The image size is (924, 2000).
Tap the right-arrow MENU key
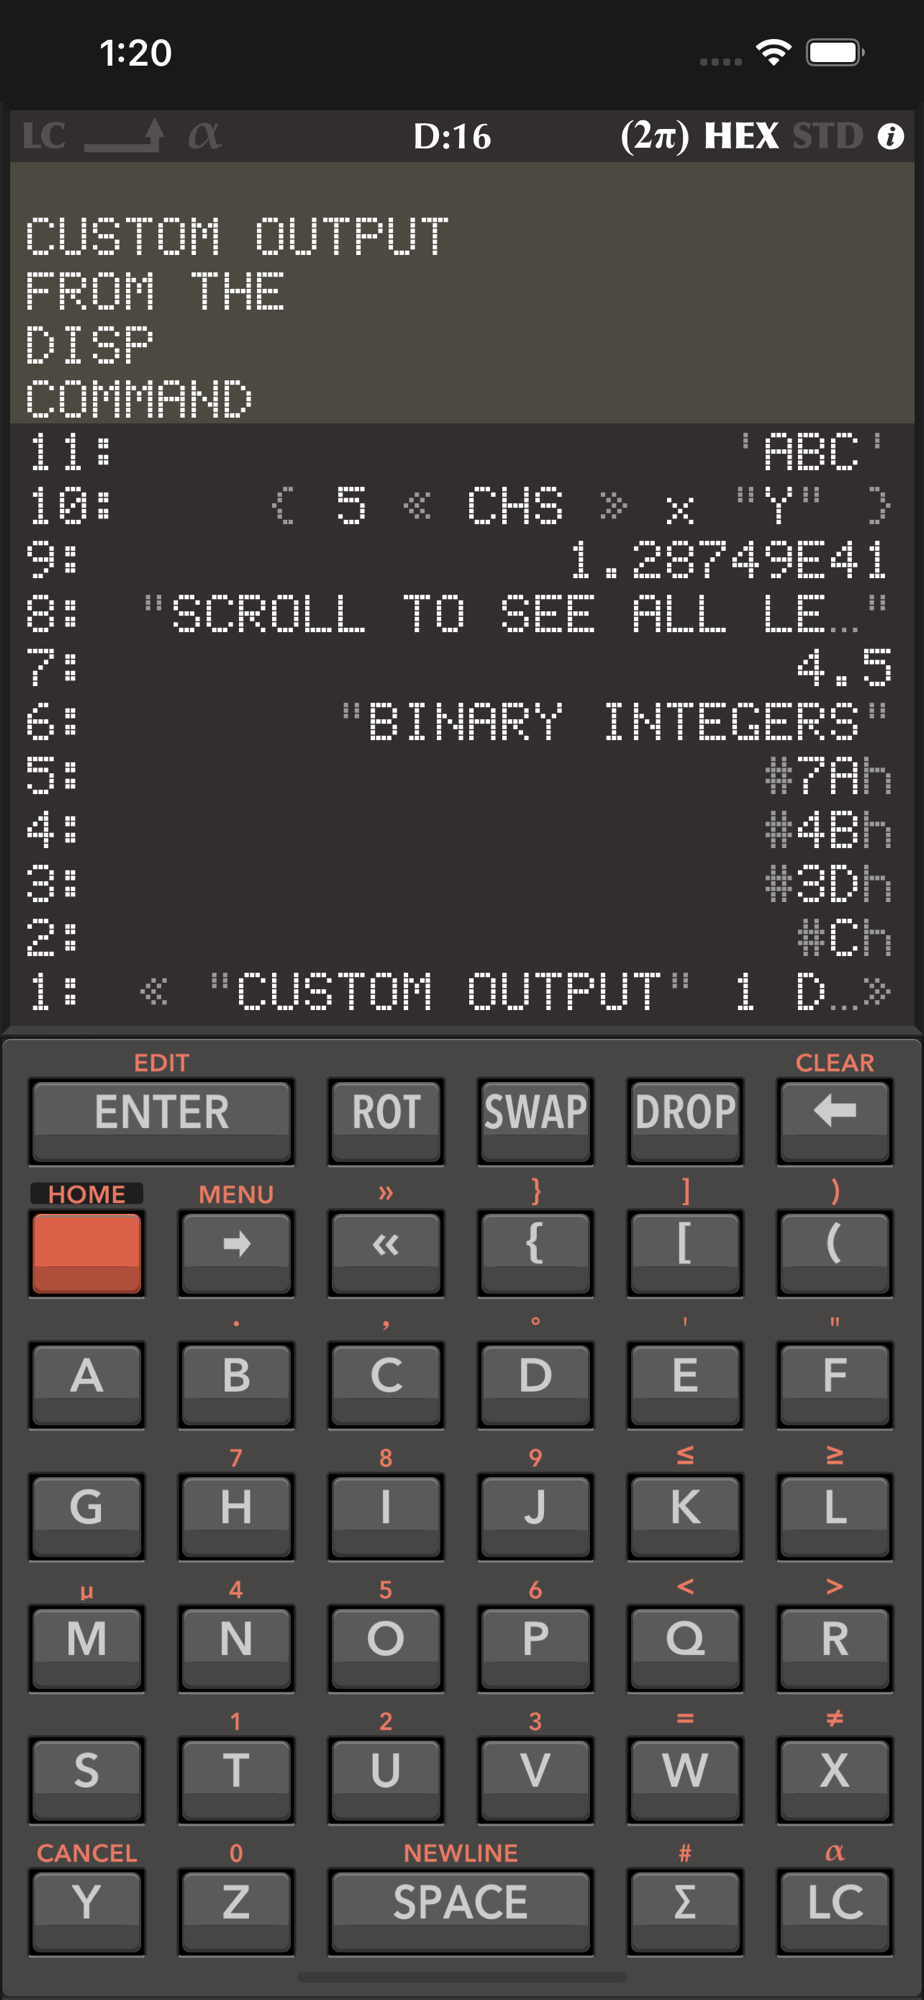pyautogui.click(x=236, y=1252)
